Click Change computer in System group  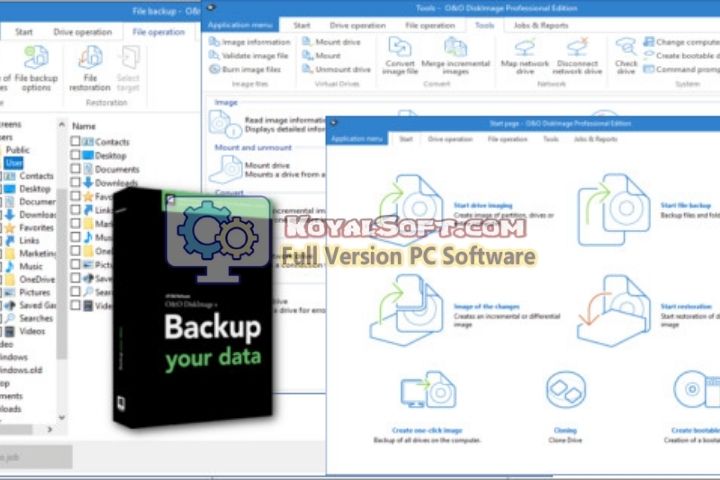[681, 42]
